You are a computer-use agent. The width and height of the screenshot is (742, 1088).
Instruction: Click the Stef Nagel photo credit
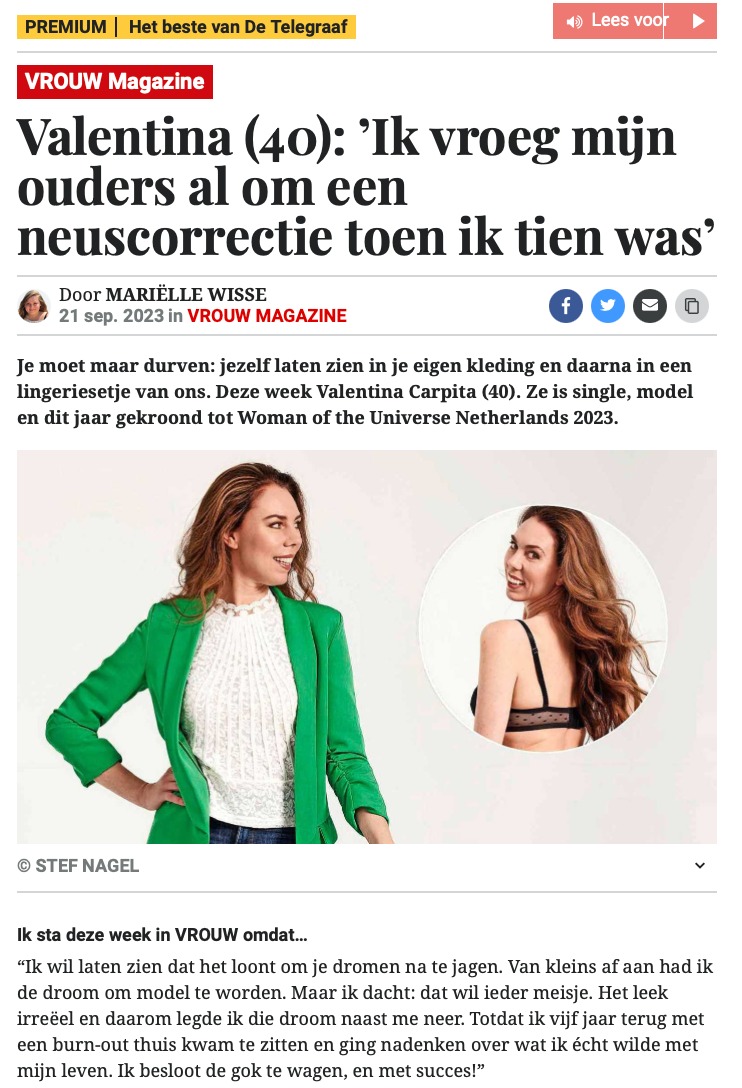click(78, 865)
